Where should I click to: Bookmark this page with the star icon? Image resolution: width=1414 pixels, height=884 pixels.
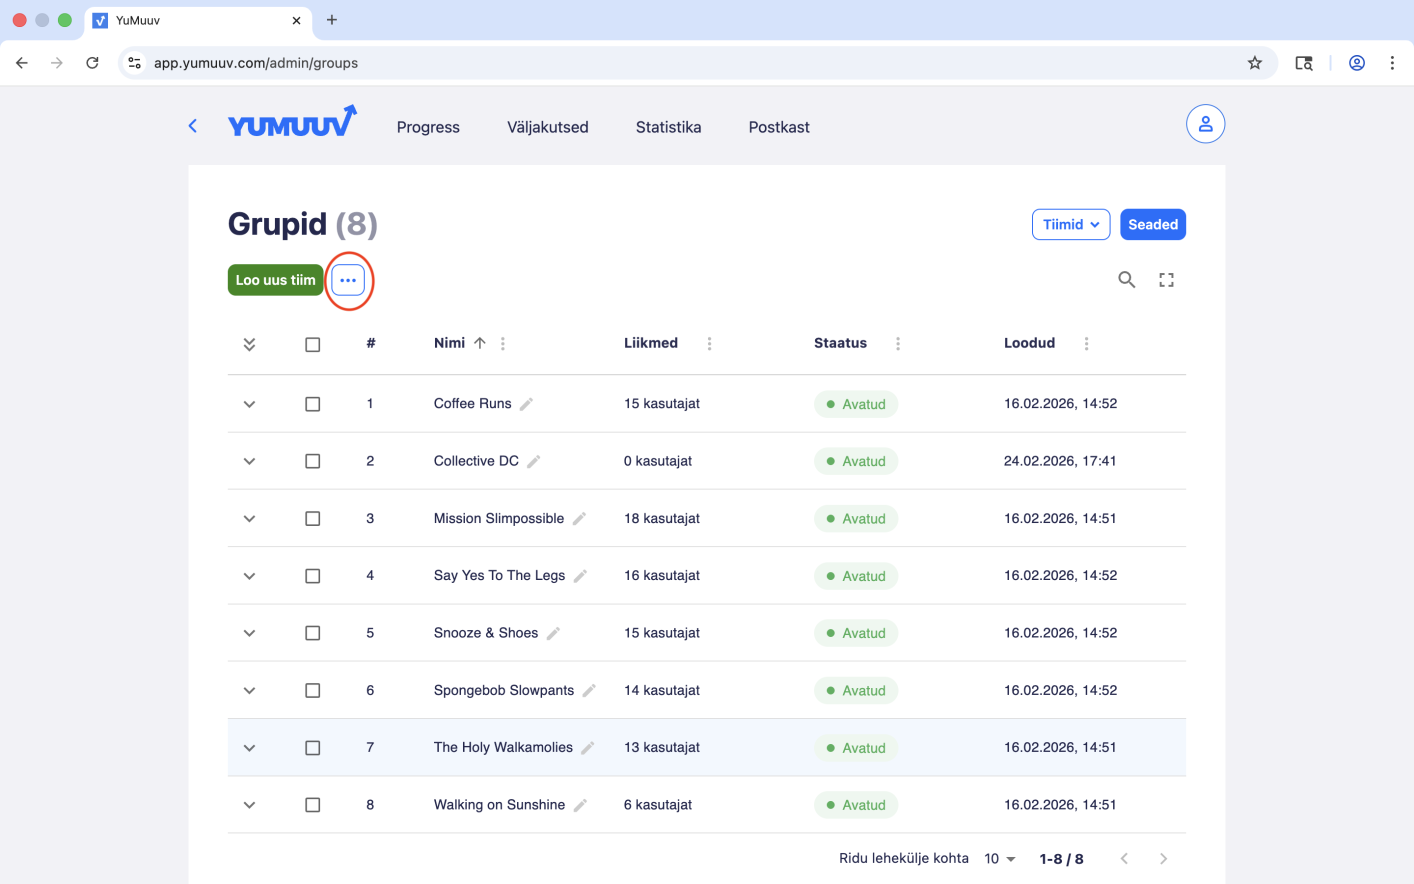[x=1254, y=63]
